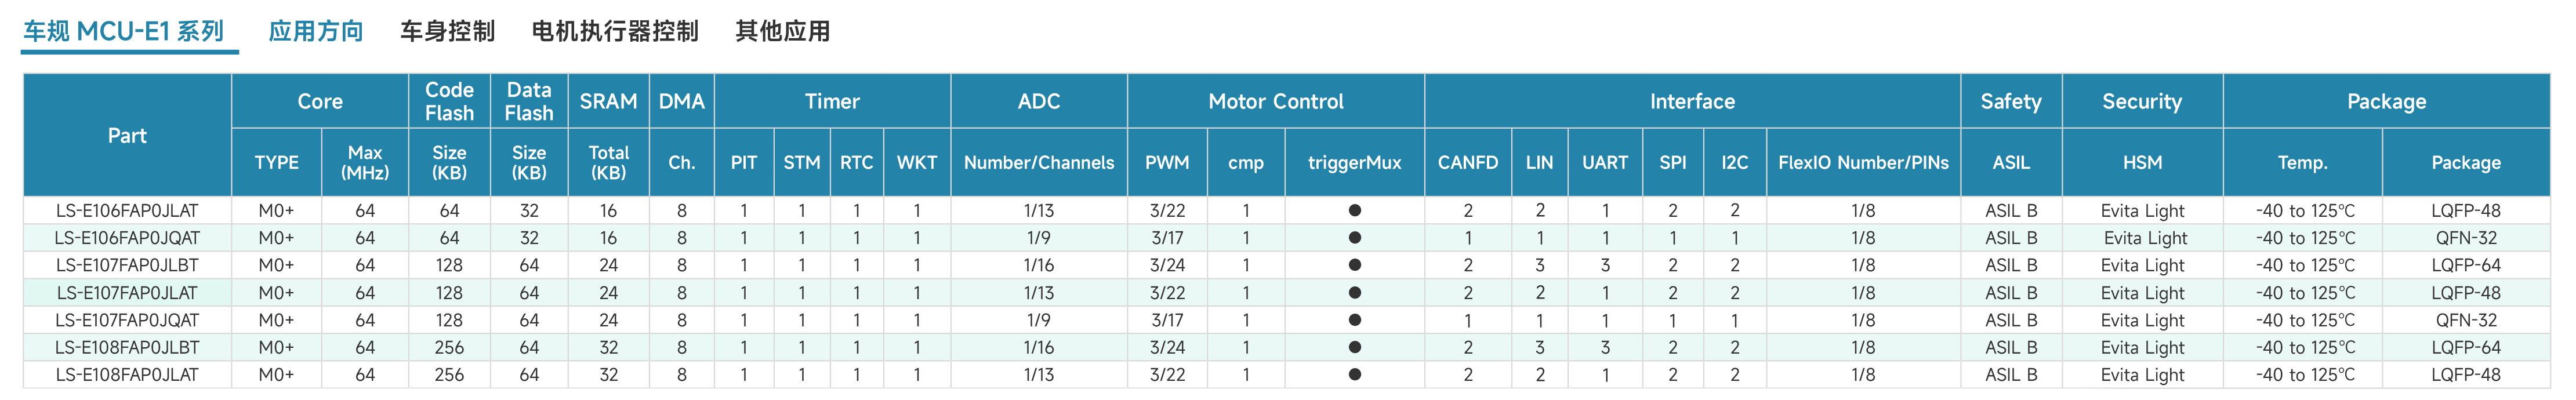
Task: Open the 其他应用 tab
Action: 782,31
